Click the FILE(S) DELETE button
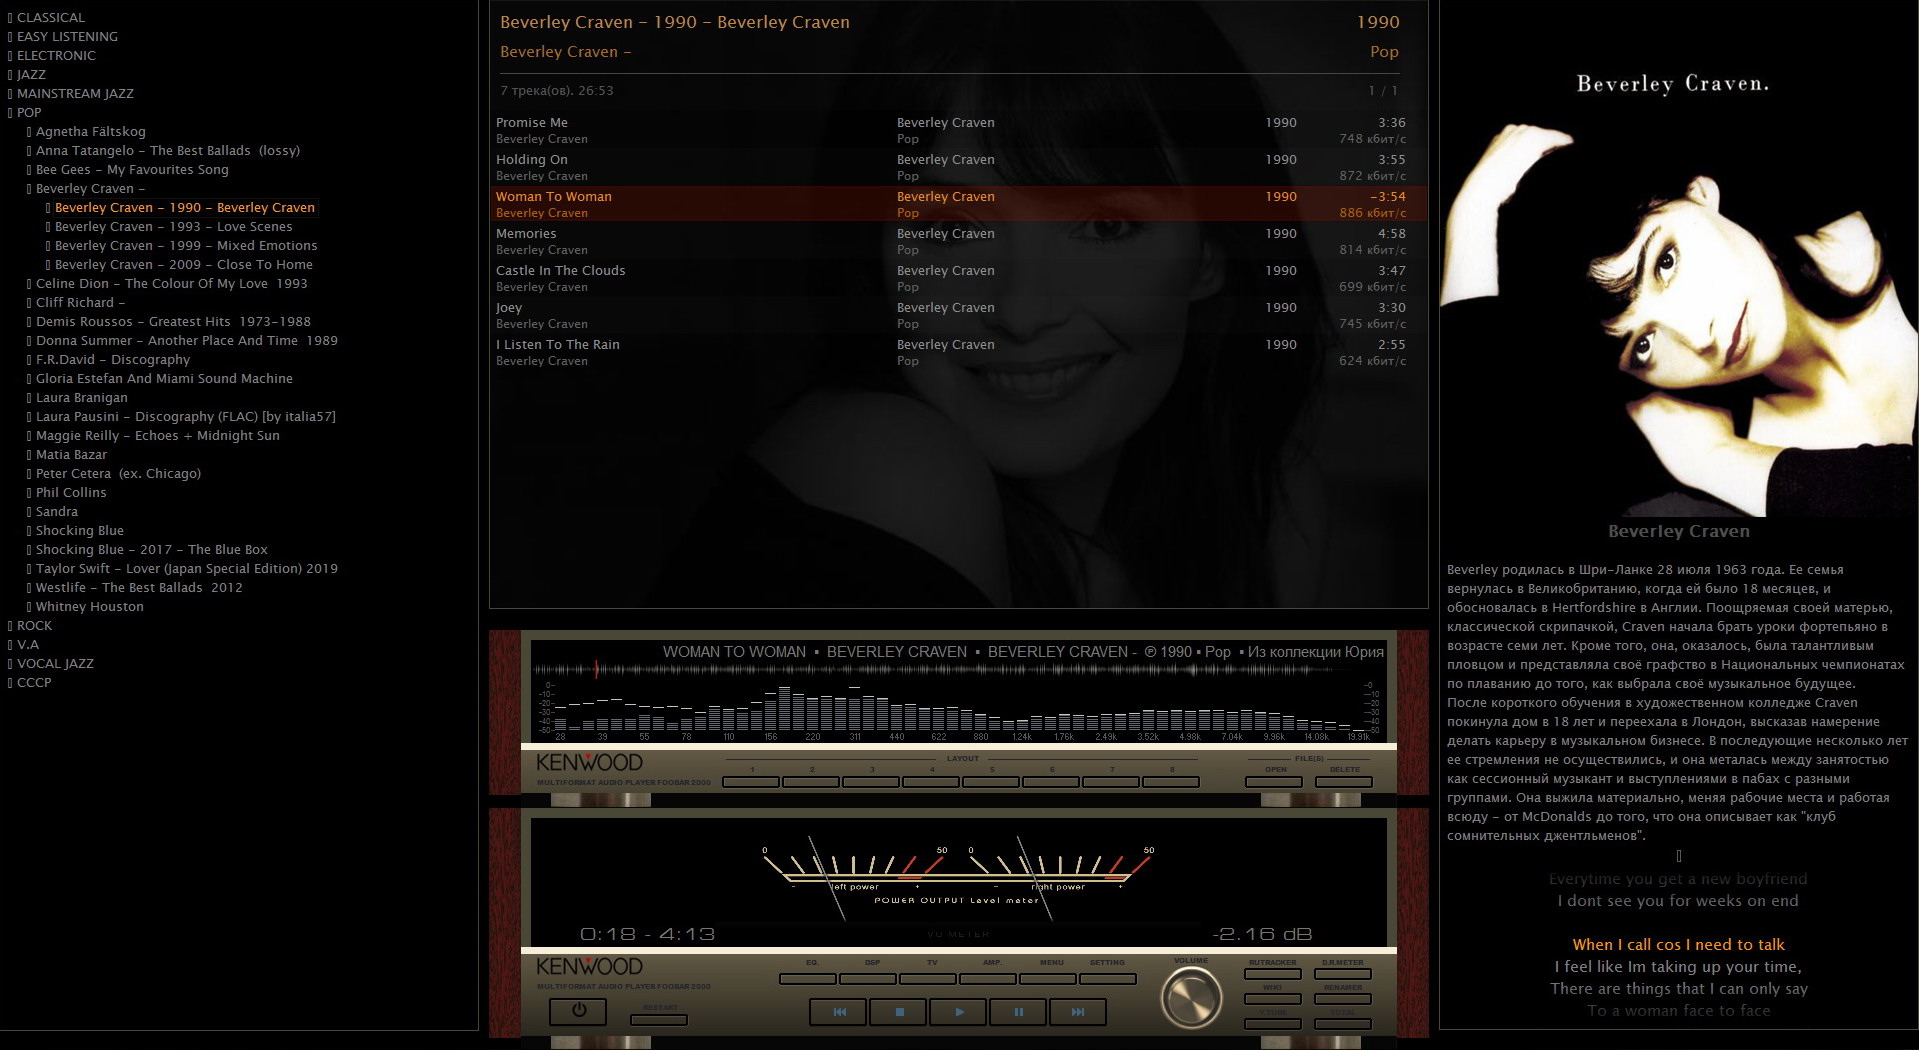The height and width of the screenshot is (1050, 1919). click(x=1344, y=782)
